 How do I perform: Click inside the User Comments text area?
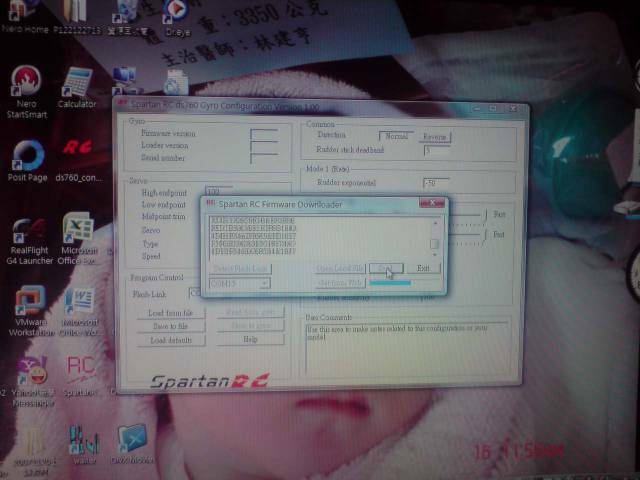(407, 348)
